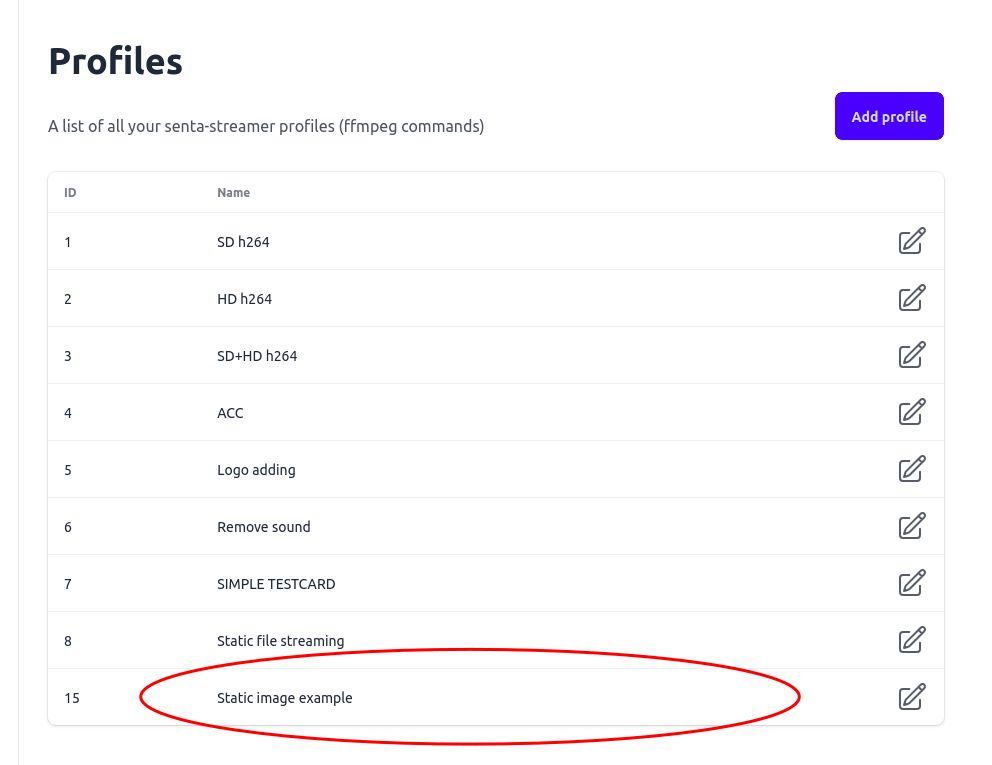Click the edit icon for Static image example
The width and height of the screenshot is (992, 765).
(911, 697)
